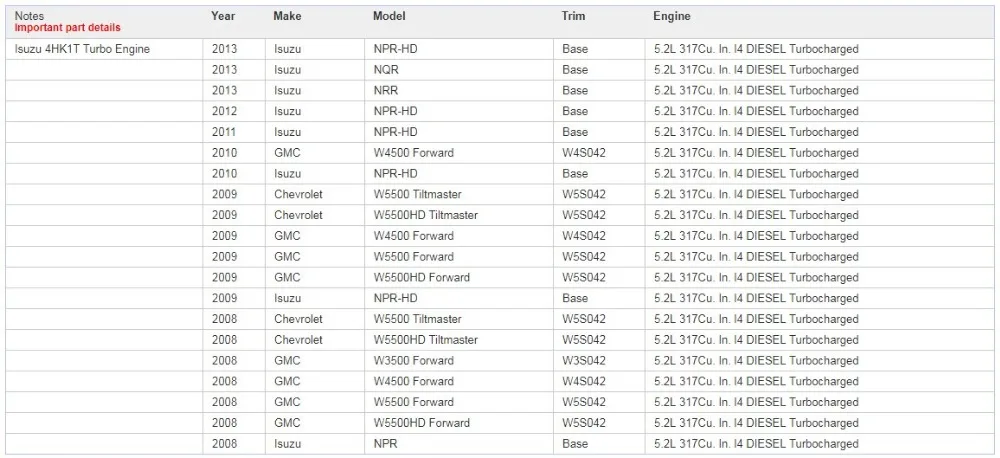Click the Trim column header
The image size is (1000, 458).
click(x=572, y=16)
